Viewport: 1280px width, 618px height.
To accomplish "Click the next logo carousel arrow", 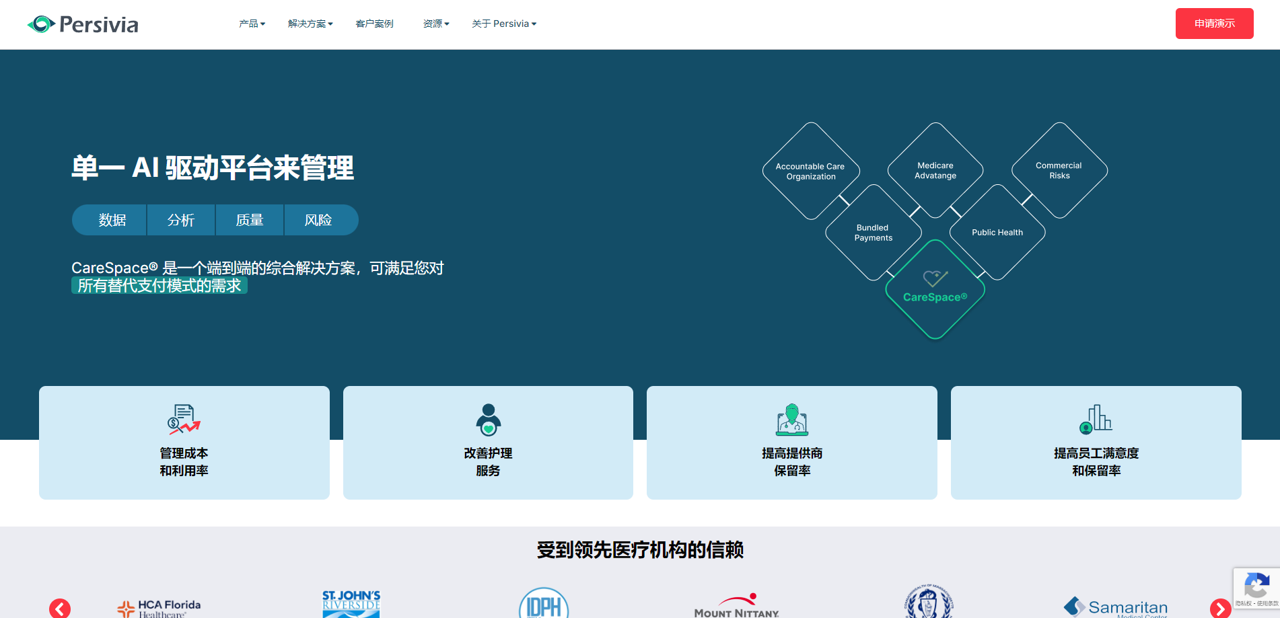I will [x=1220, y=608].
